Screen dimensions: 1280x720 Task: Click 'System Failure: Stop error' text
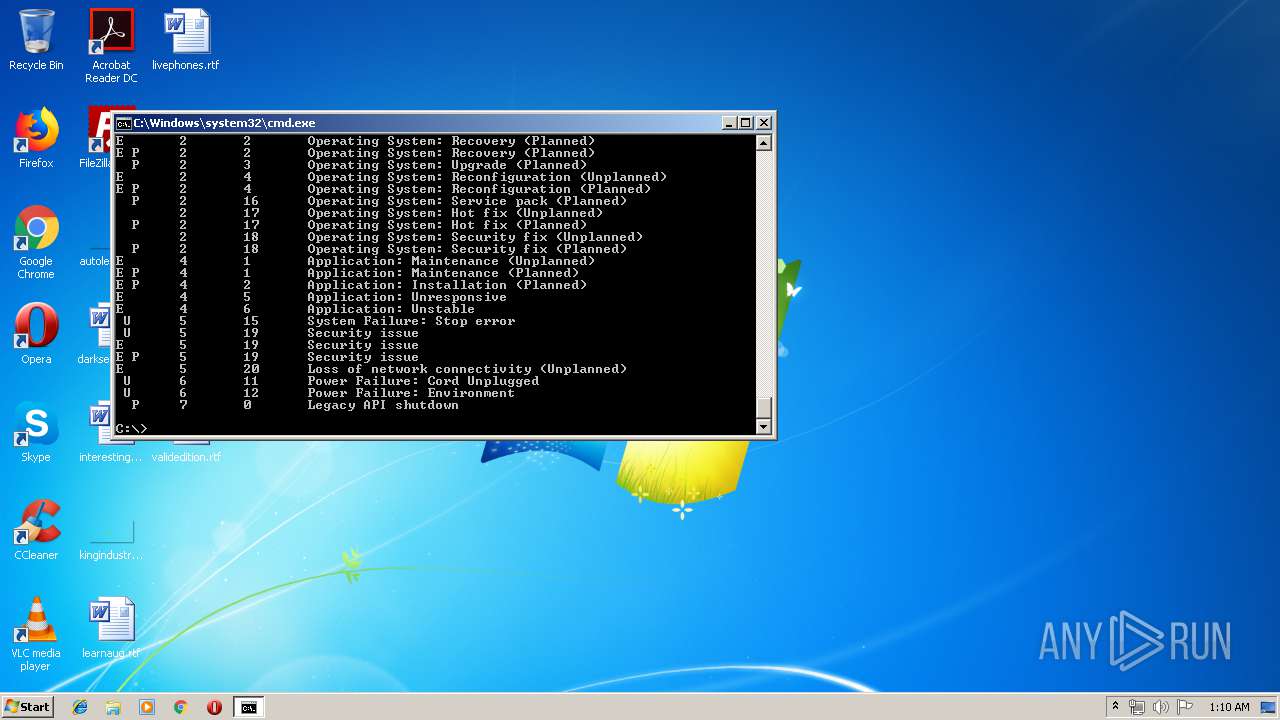[x=411, y=321]
